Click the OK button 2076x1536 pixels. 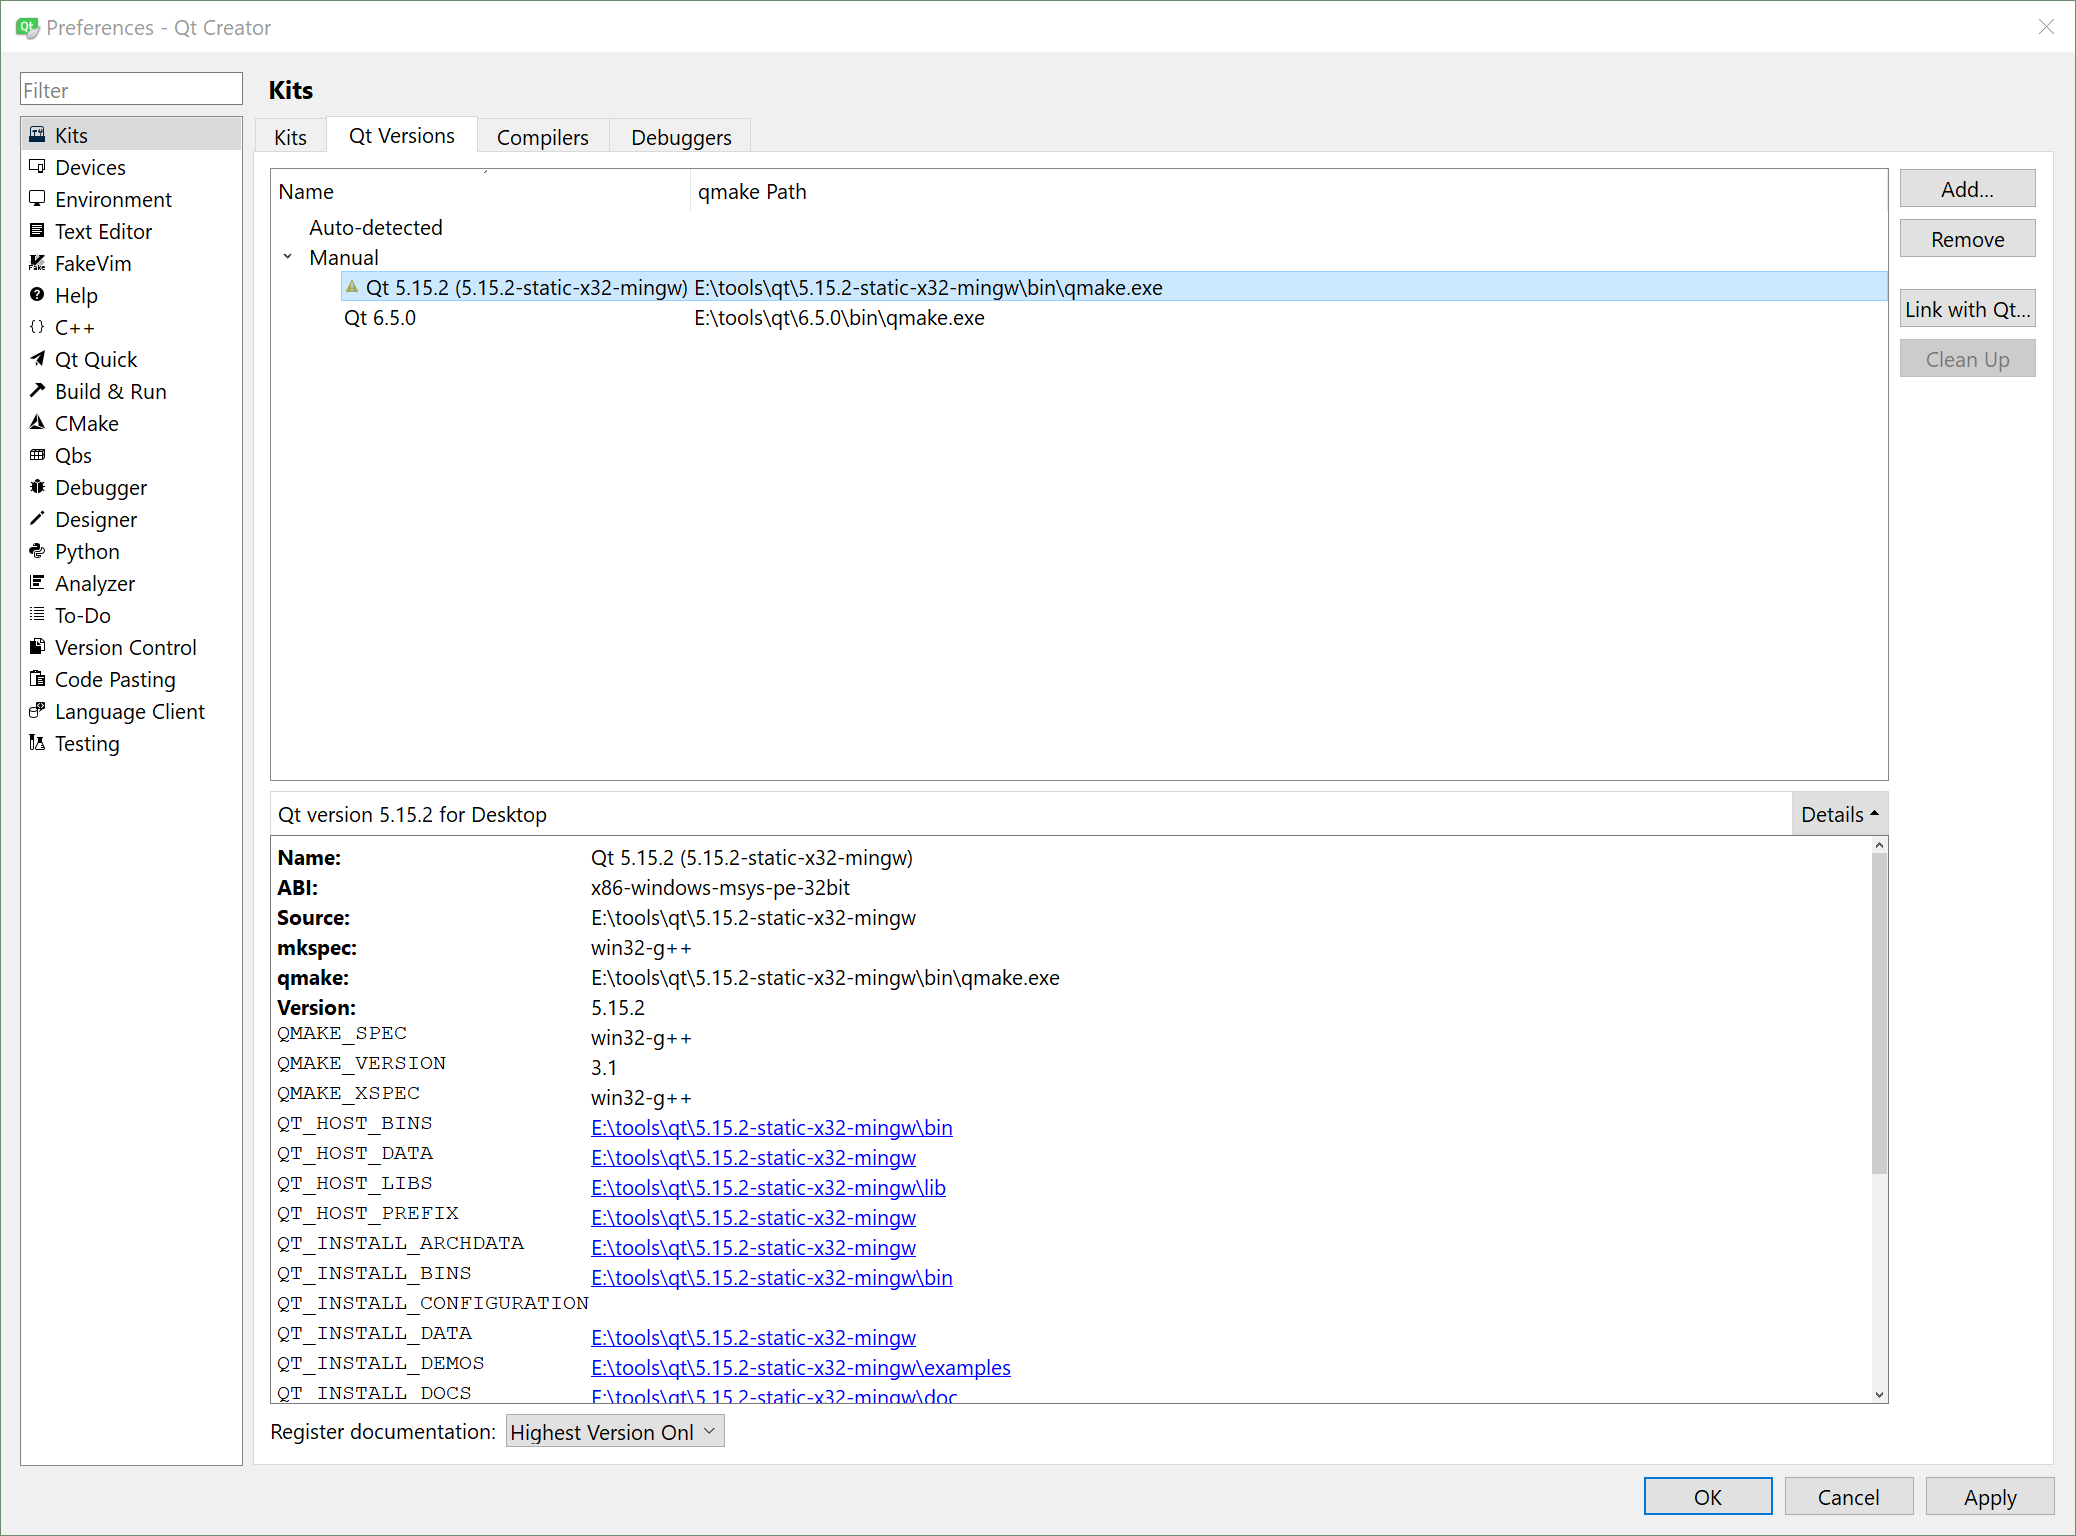[1707, 1496]
